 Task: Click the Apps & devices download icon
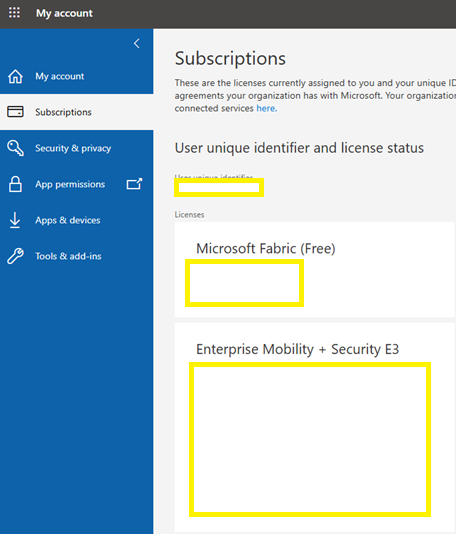pyautogui.click(x=15, y=220)
